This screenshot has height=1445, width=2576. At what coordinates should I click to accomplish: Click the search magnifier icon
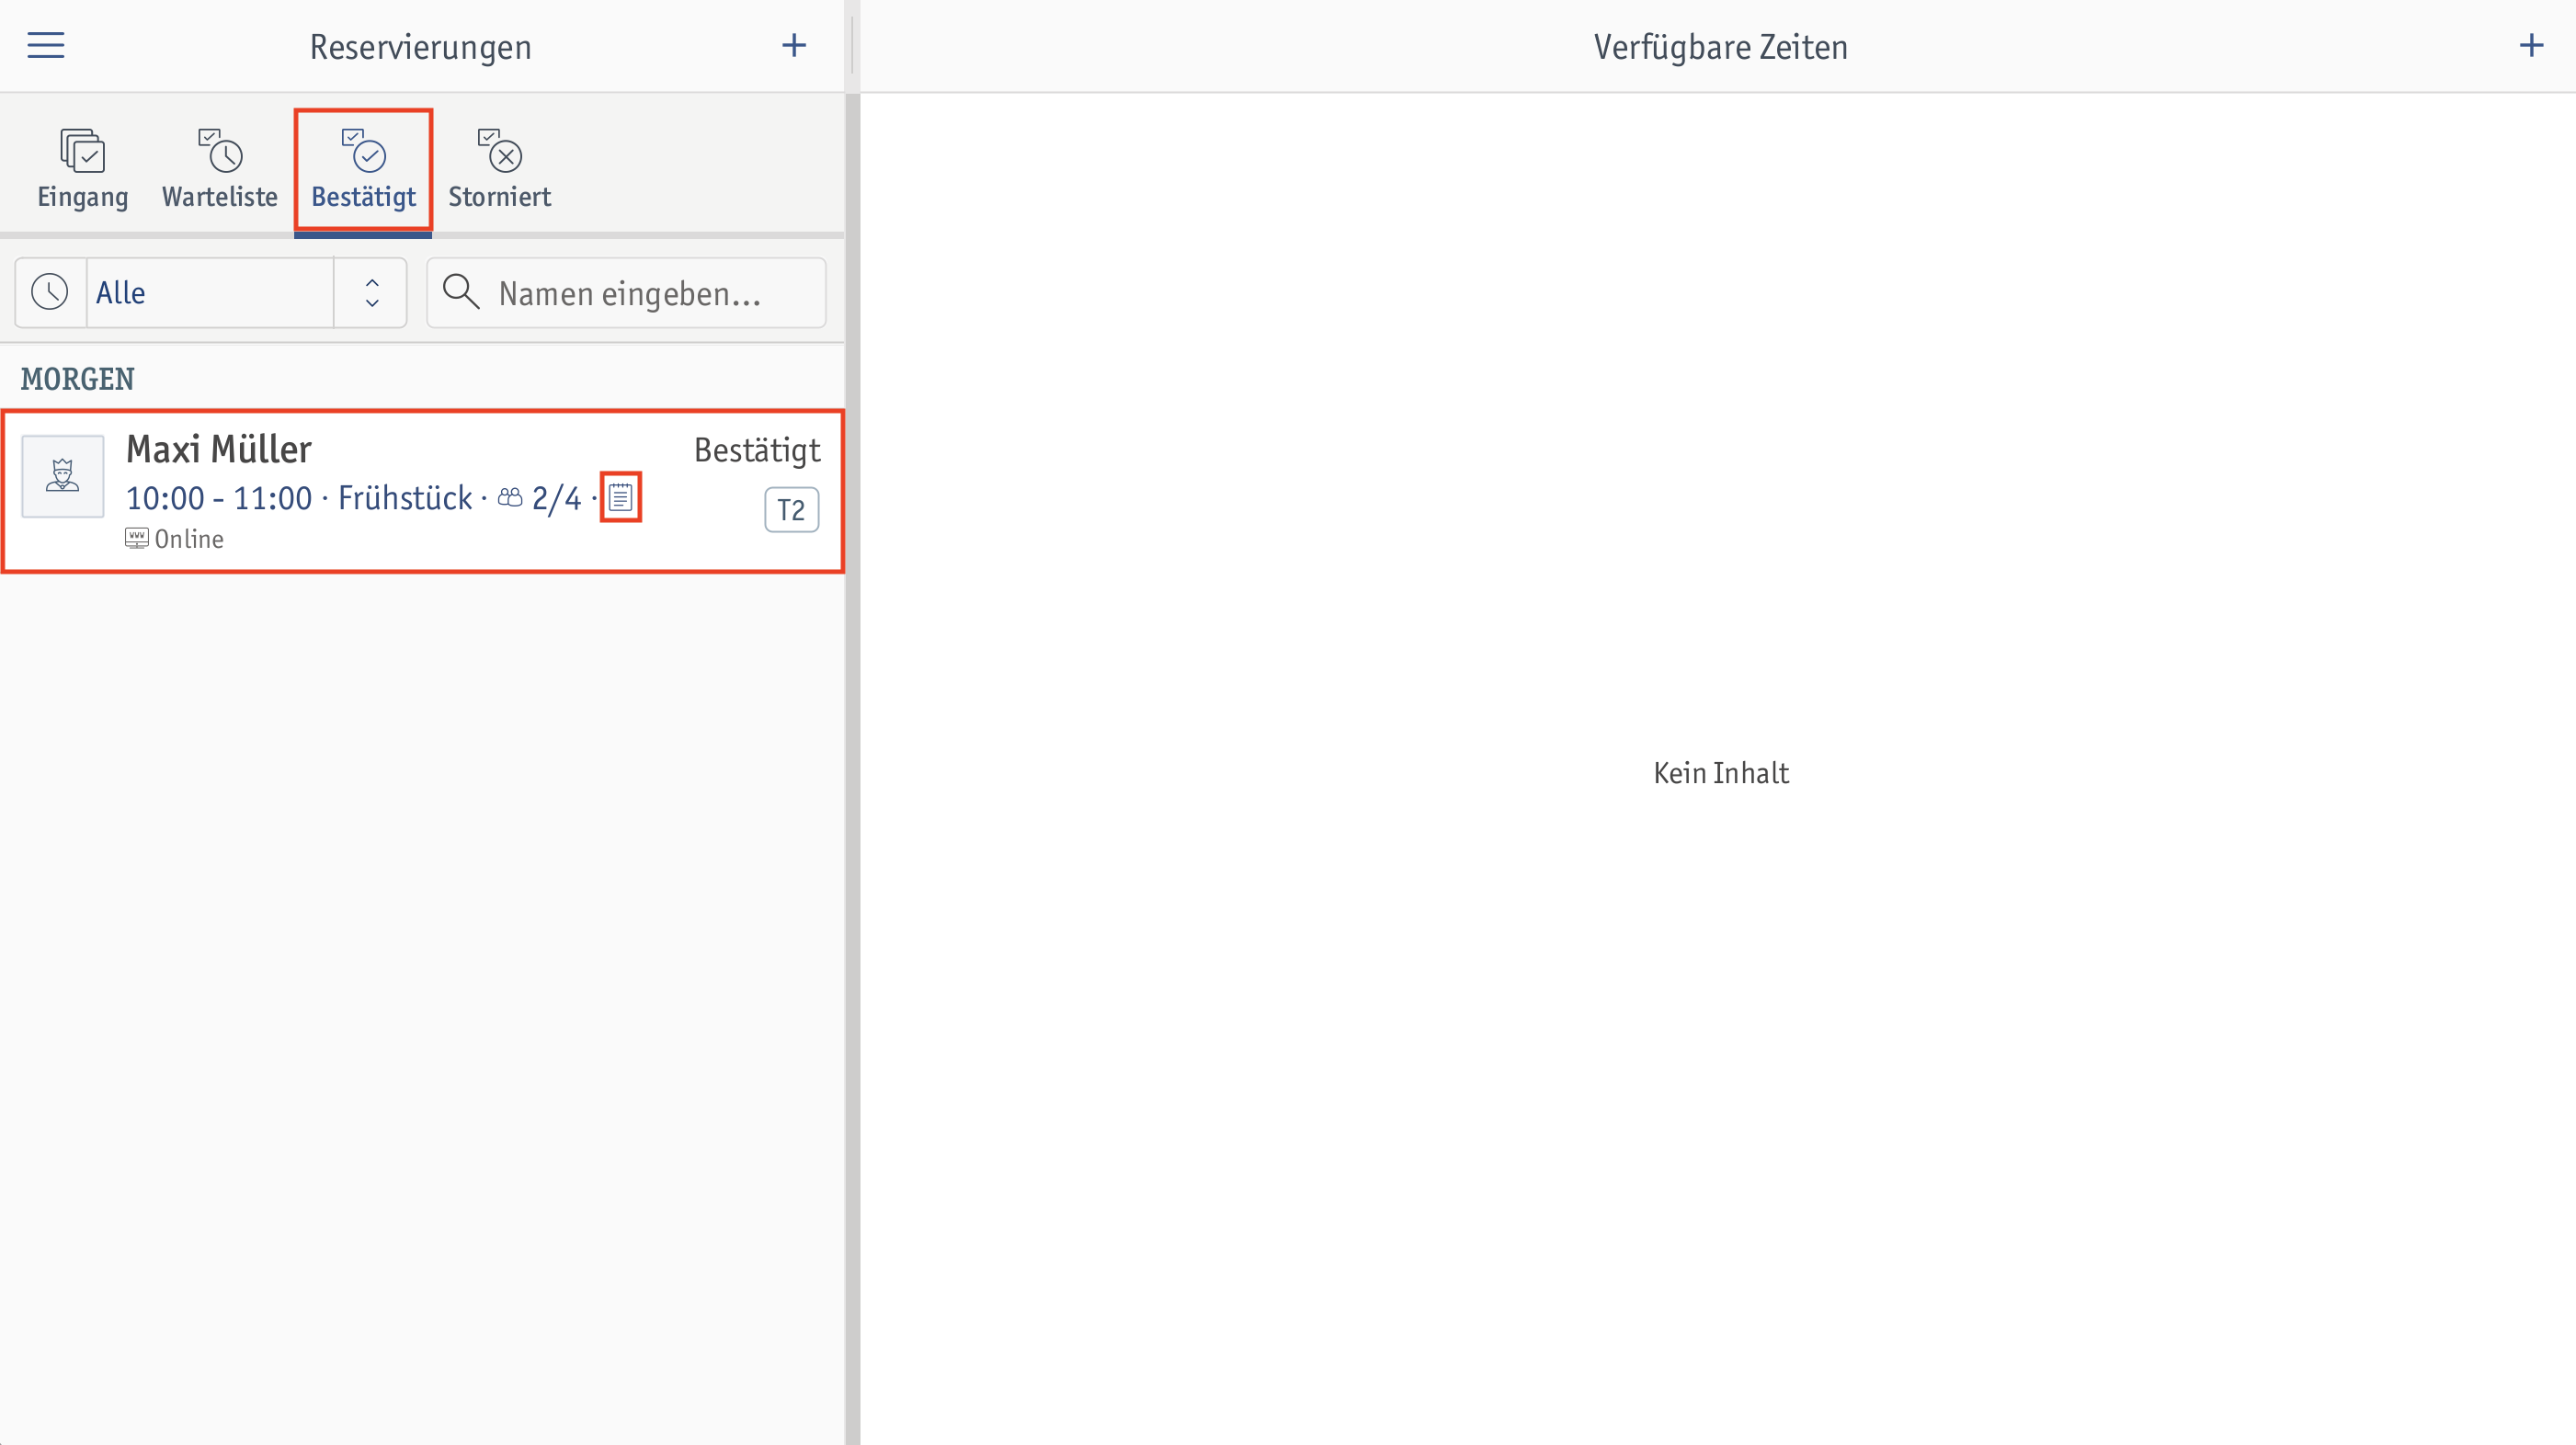461,292
